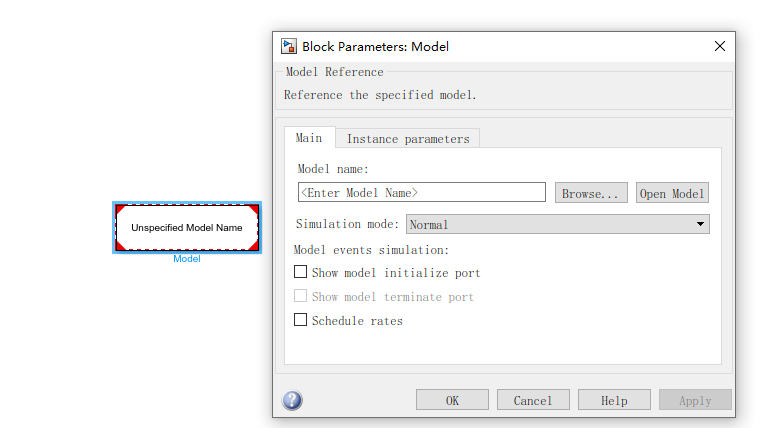This screenshot has height=428, width=759.
Task: Enable Show model initialize port
Action: pos(301,272)
